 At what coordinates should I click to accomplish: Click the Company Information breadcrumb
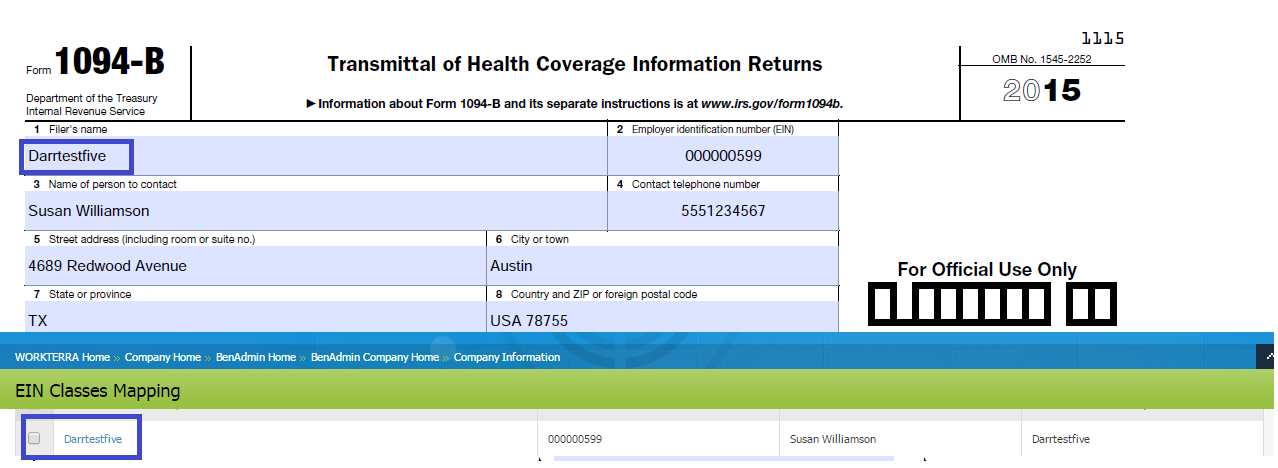click(x=507, y=357)
